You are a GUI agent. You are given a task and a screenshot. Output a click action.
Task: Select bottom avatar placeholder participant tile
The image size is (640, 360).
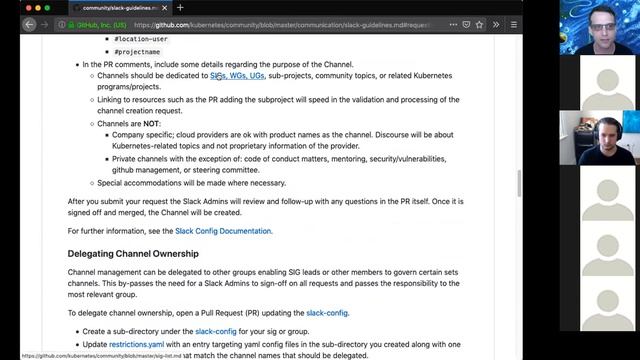pyautogui.click(x=607, y=303)
